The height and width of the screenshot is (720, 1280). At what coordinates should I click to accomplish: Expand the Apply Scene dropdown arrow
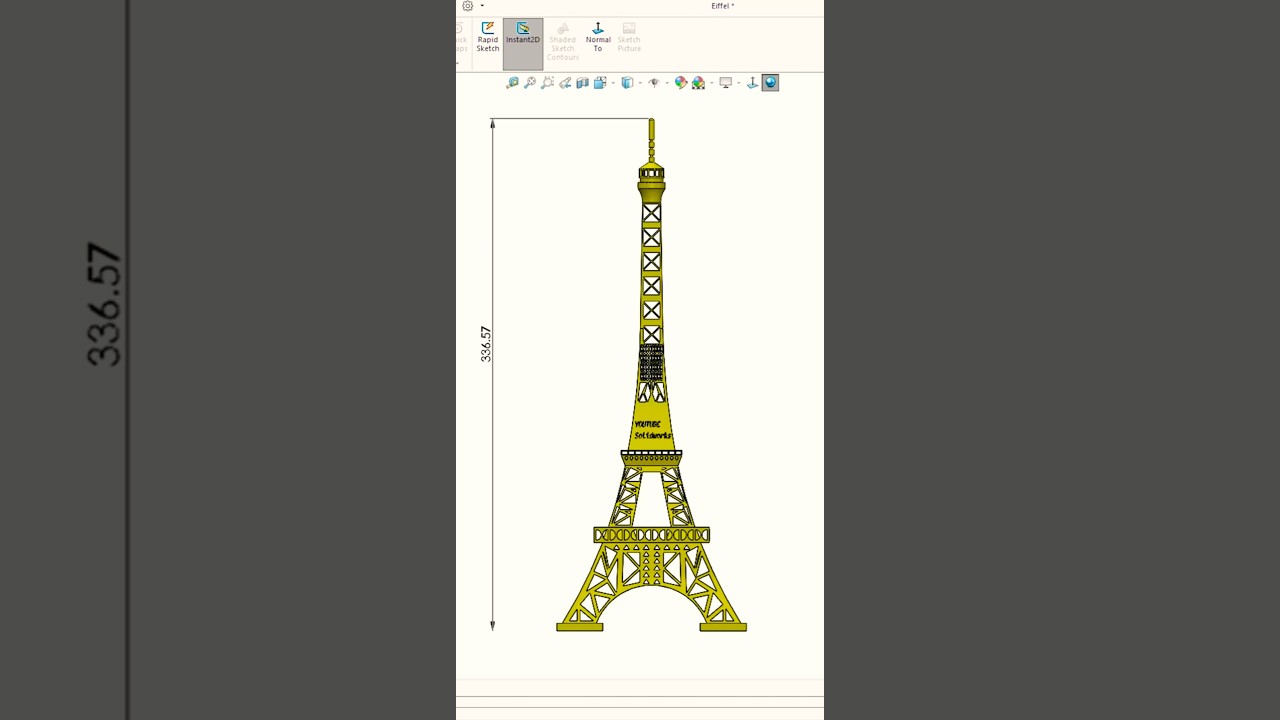[x=712, y=83]
